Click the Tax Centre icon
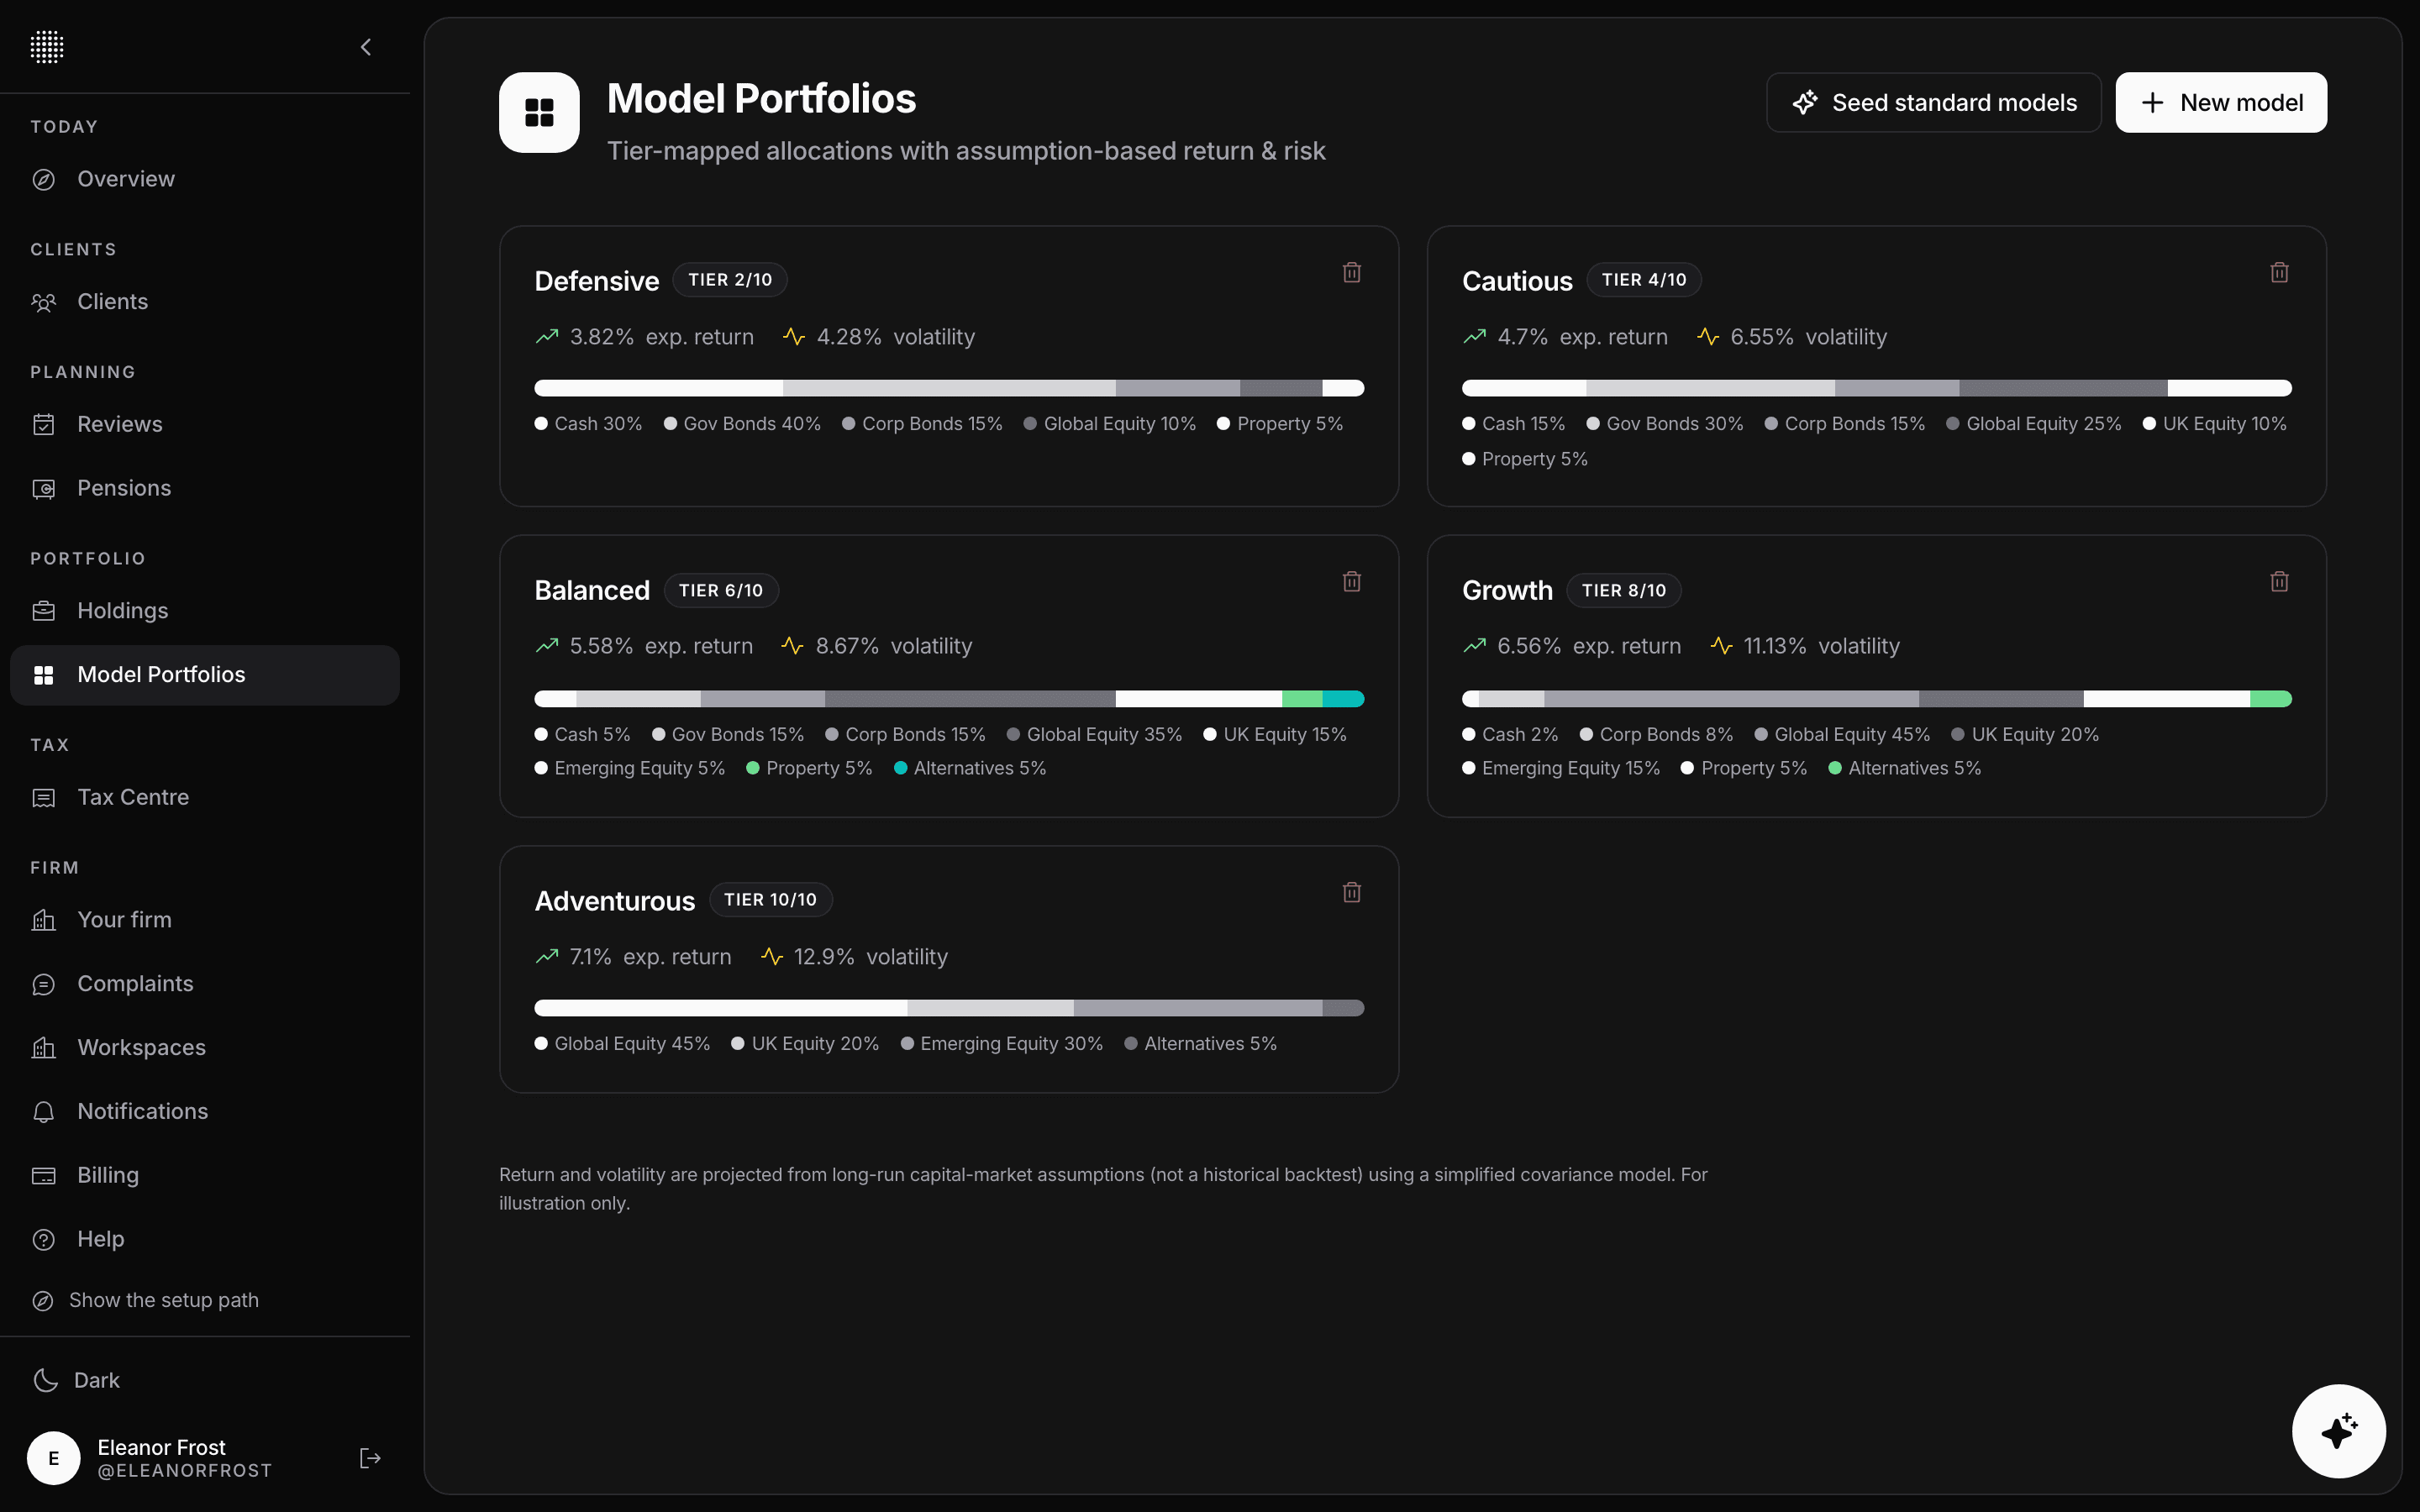2420x1512 pixels. click(x=44, y=798)
